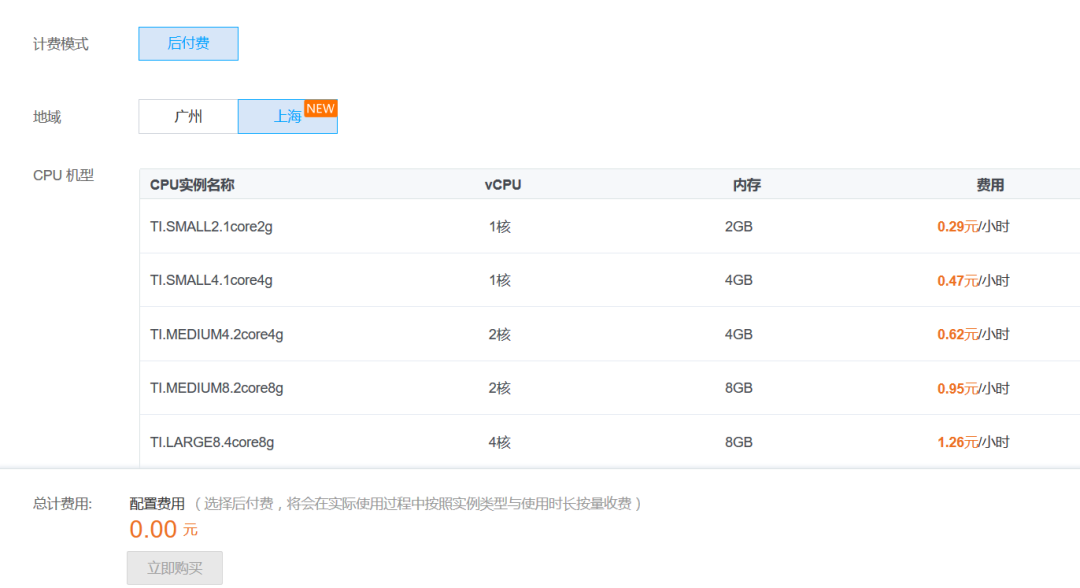Click the 8GB memory cell for TI.MEDIUM8

(x=739, y=388)
